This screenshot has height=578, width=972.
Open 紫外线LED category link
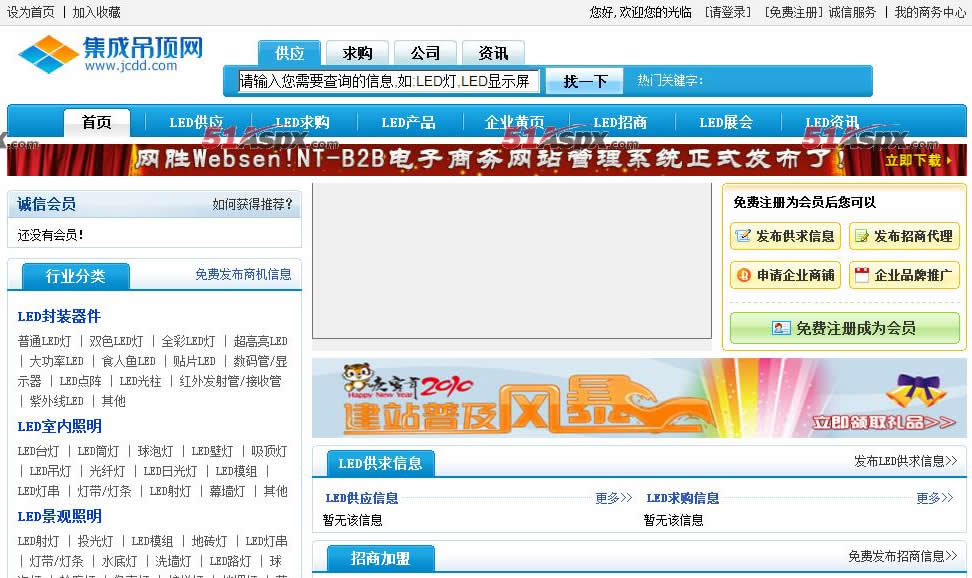pyautogui.click(x=56, y=401)
